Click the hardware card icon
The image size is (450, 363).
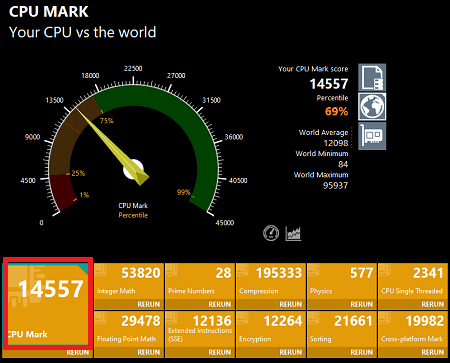point(372,136)
